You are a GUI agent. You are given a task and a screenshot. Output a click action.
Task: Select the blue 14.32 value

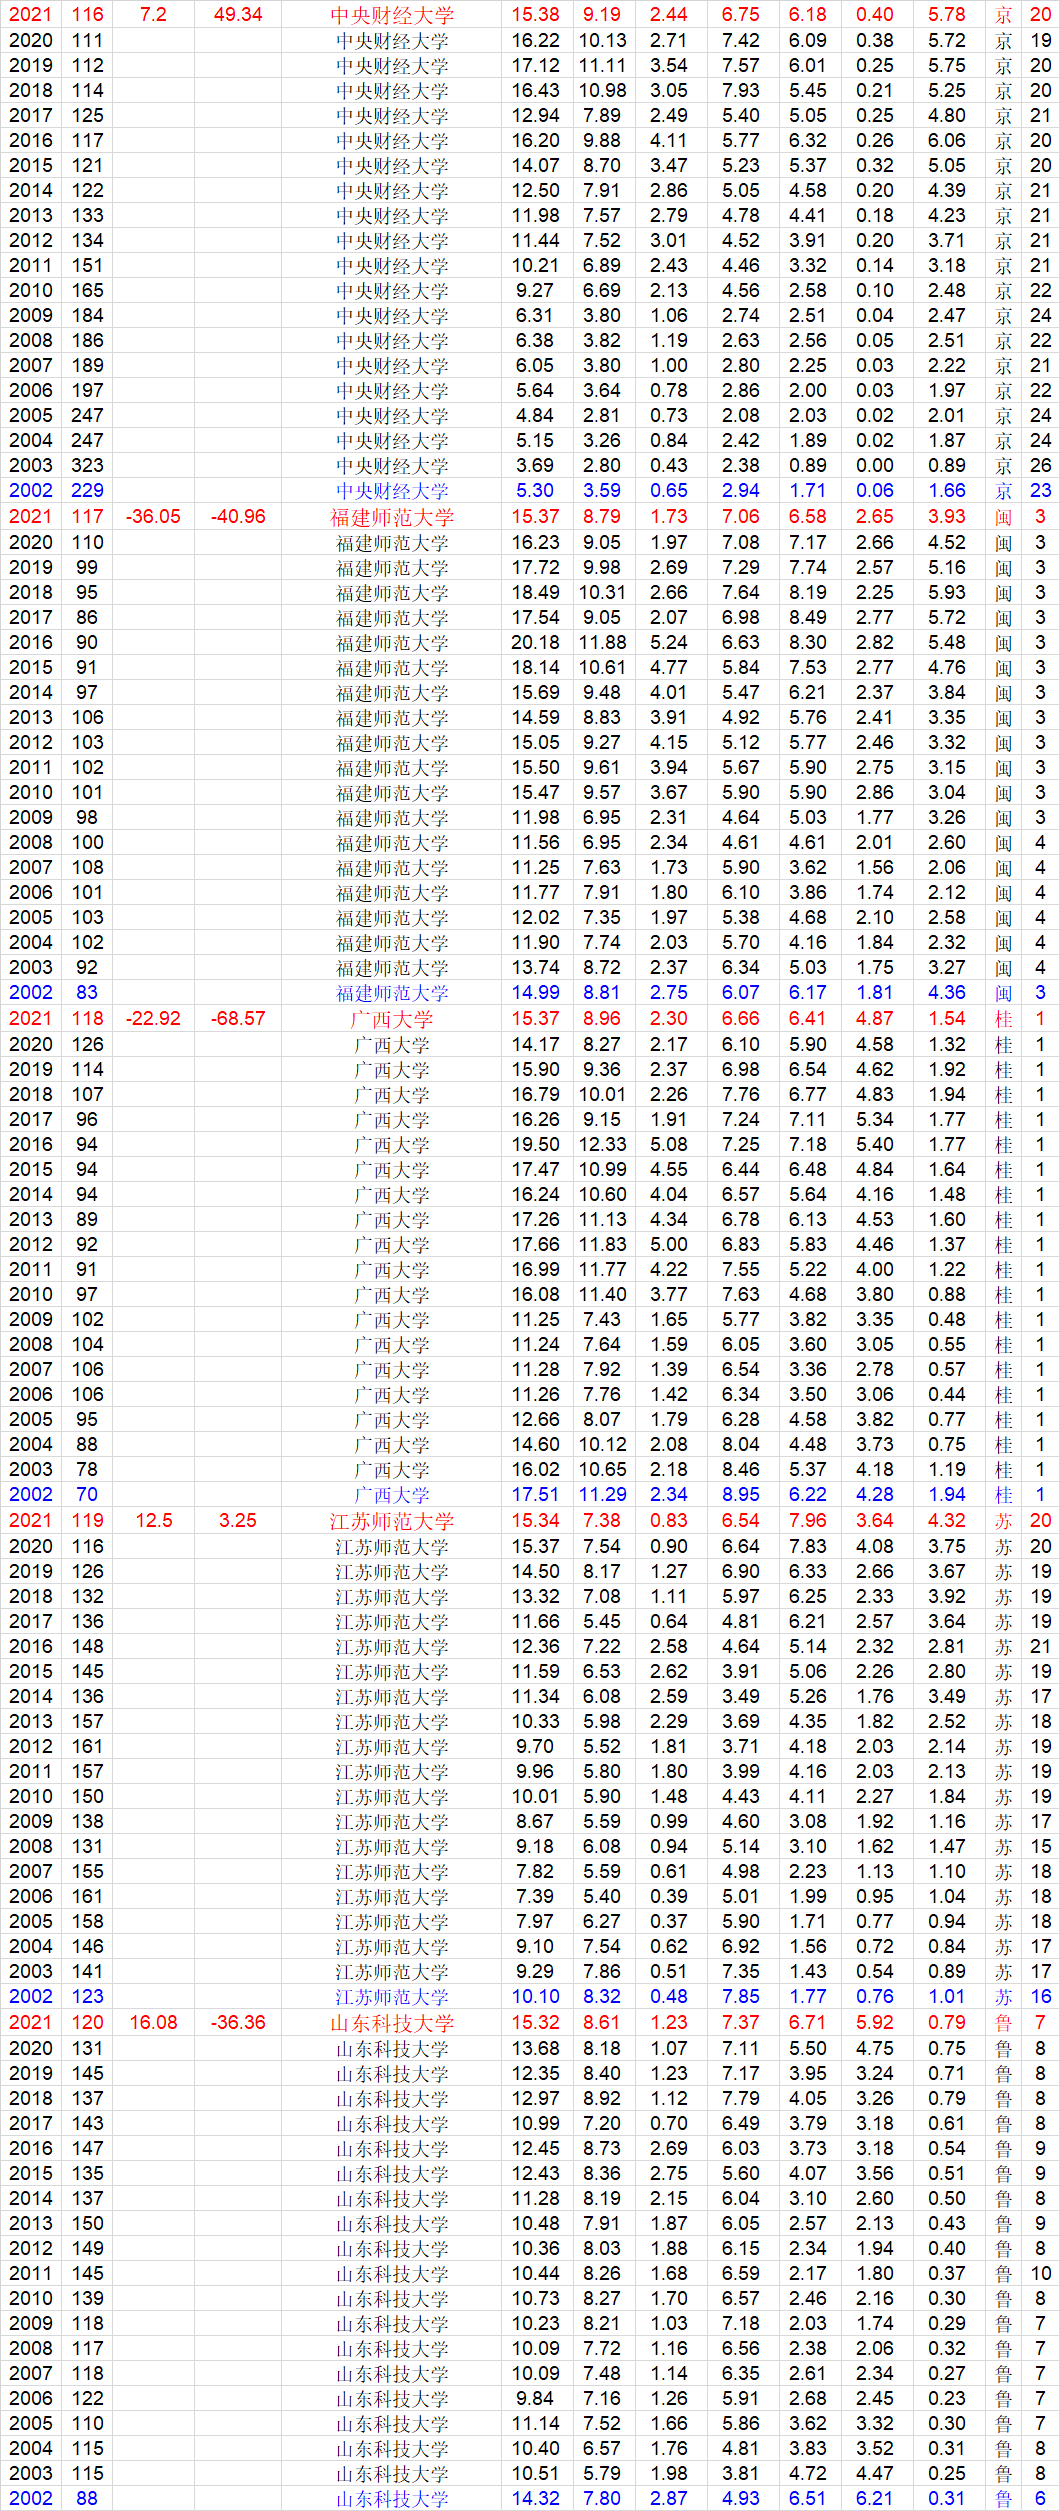(x=536, y=2499)
